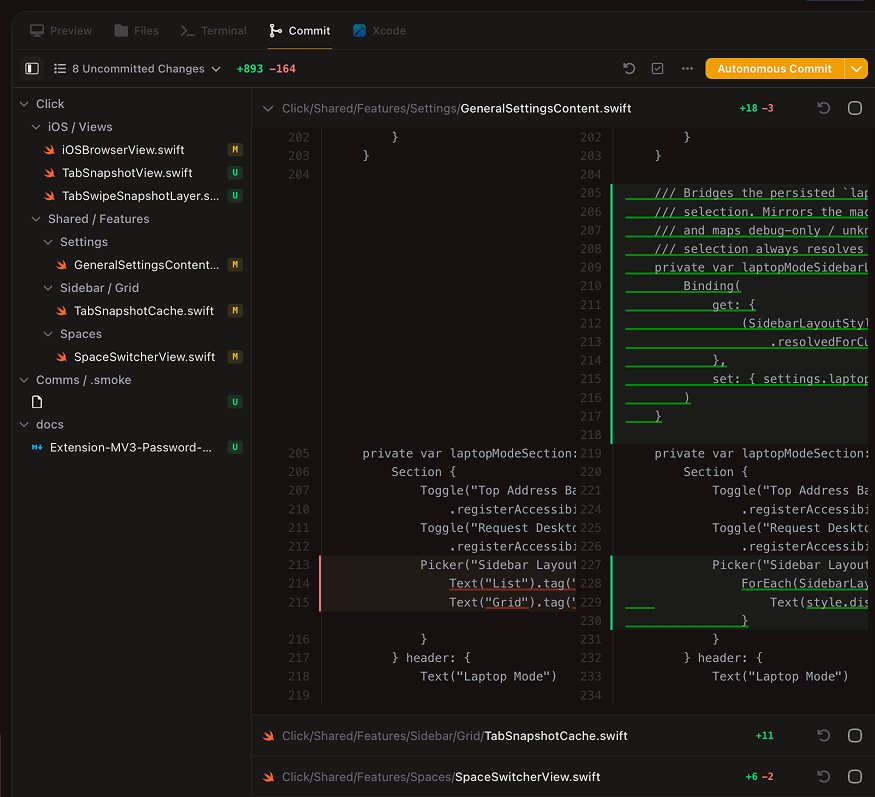Image resolution: width=875 pixels, height=797 pixels.
Task: Click the U status badge of TabSnapshotView.swift
Action: click(x=235, y=172)
